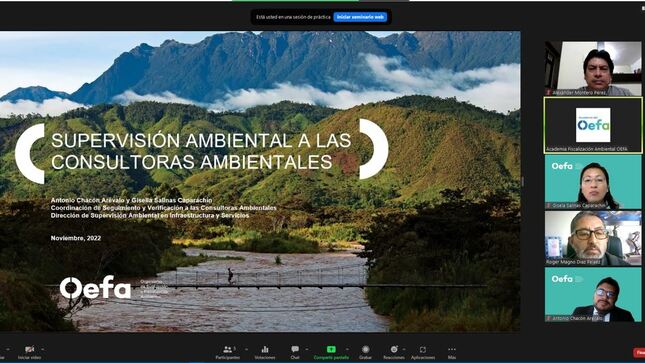This screenshot has width=645, height=363.
Task: Click the white Oefa logo on slide
Action: tap(95, 288)
